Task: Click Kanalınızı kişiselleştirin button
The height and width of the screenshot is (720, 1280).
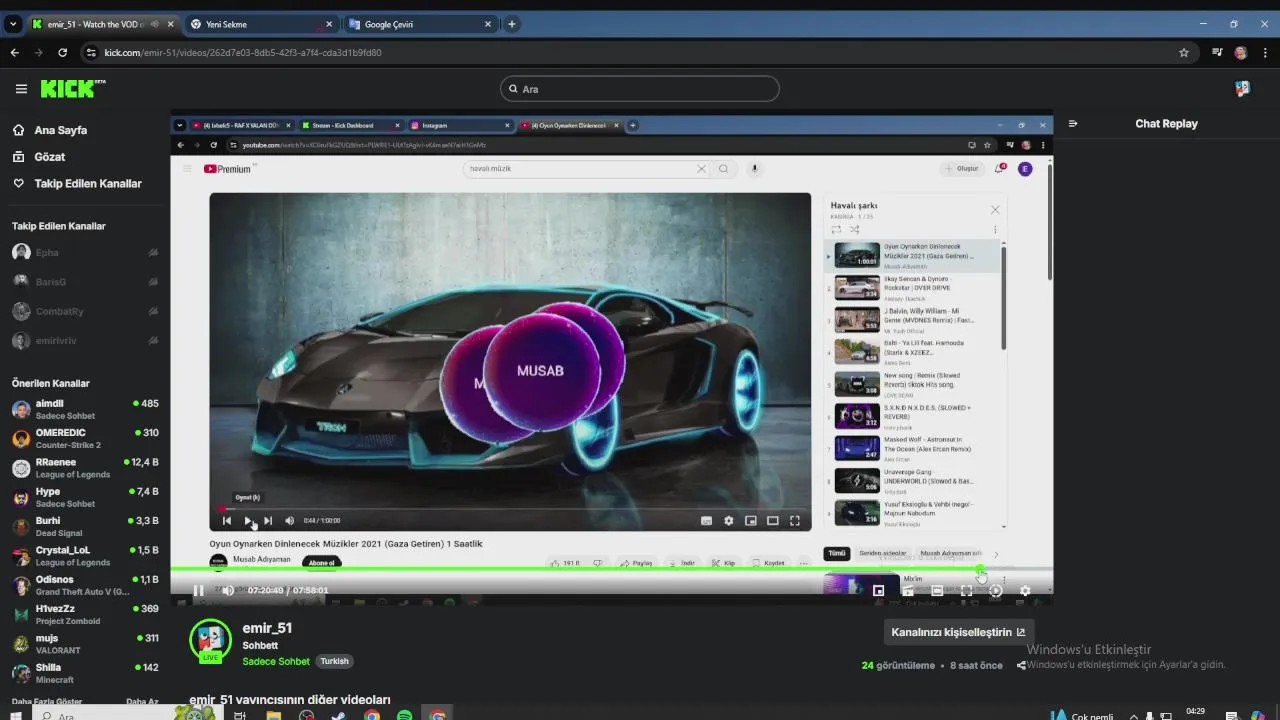Action: click(x=958, y=632)
